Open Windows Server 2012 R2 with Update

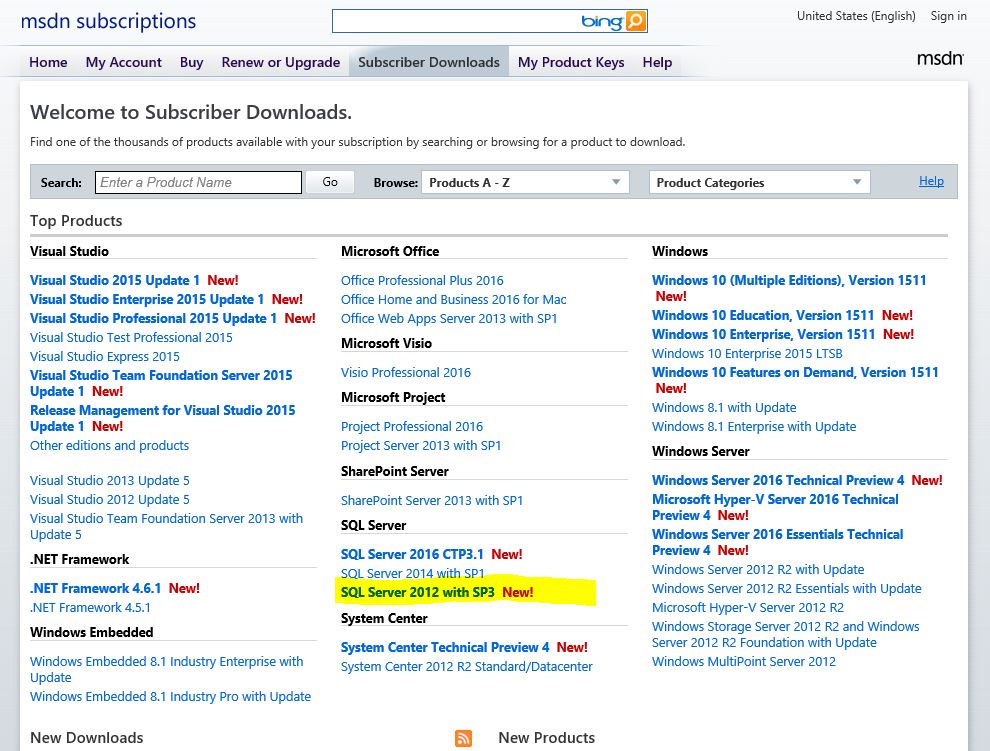(x=758, y=570)
